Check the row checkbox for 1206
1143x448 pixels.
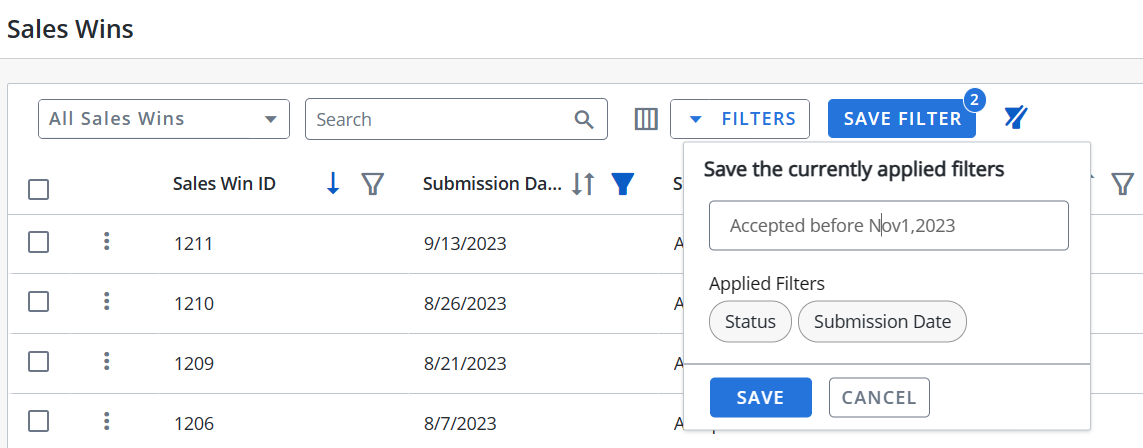click(39, 421)
